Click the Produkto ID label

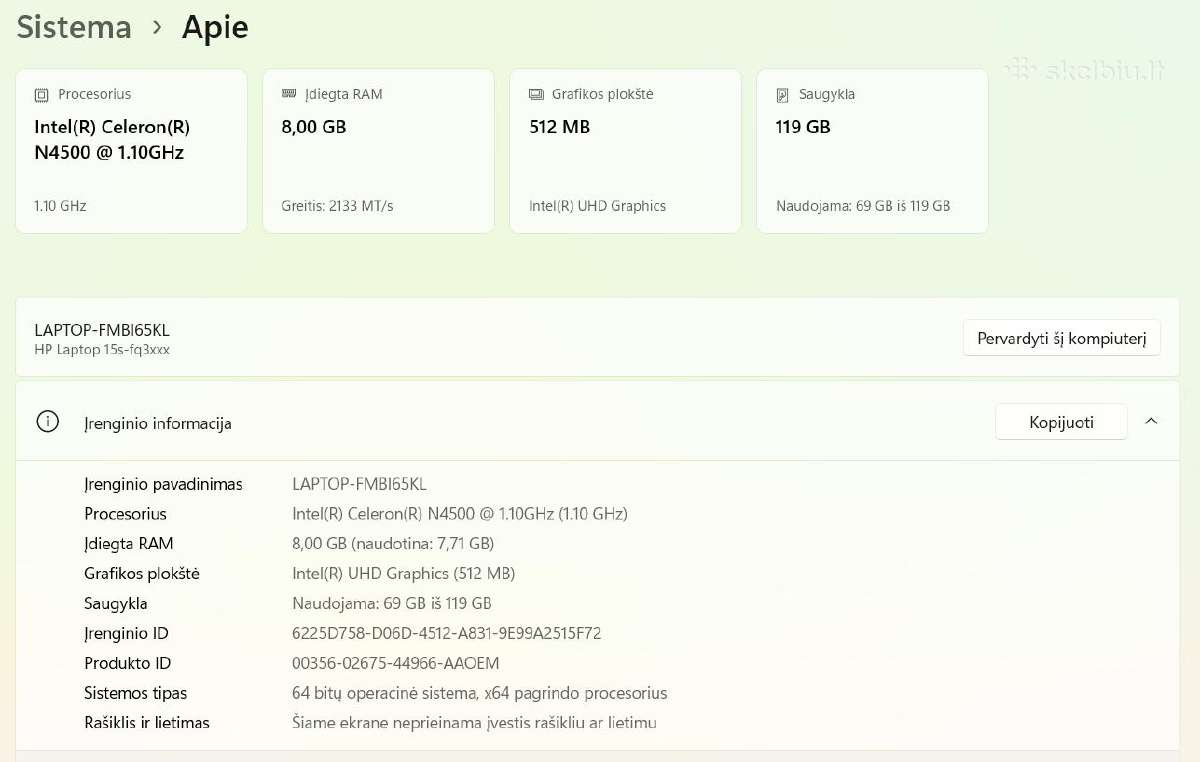[128, 664]
